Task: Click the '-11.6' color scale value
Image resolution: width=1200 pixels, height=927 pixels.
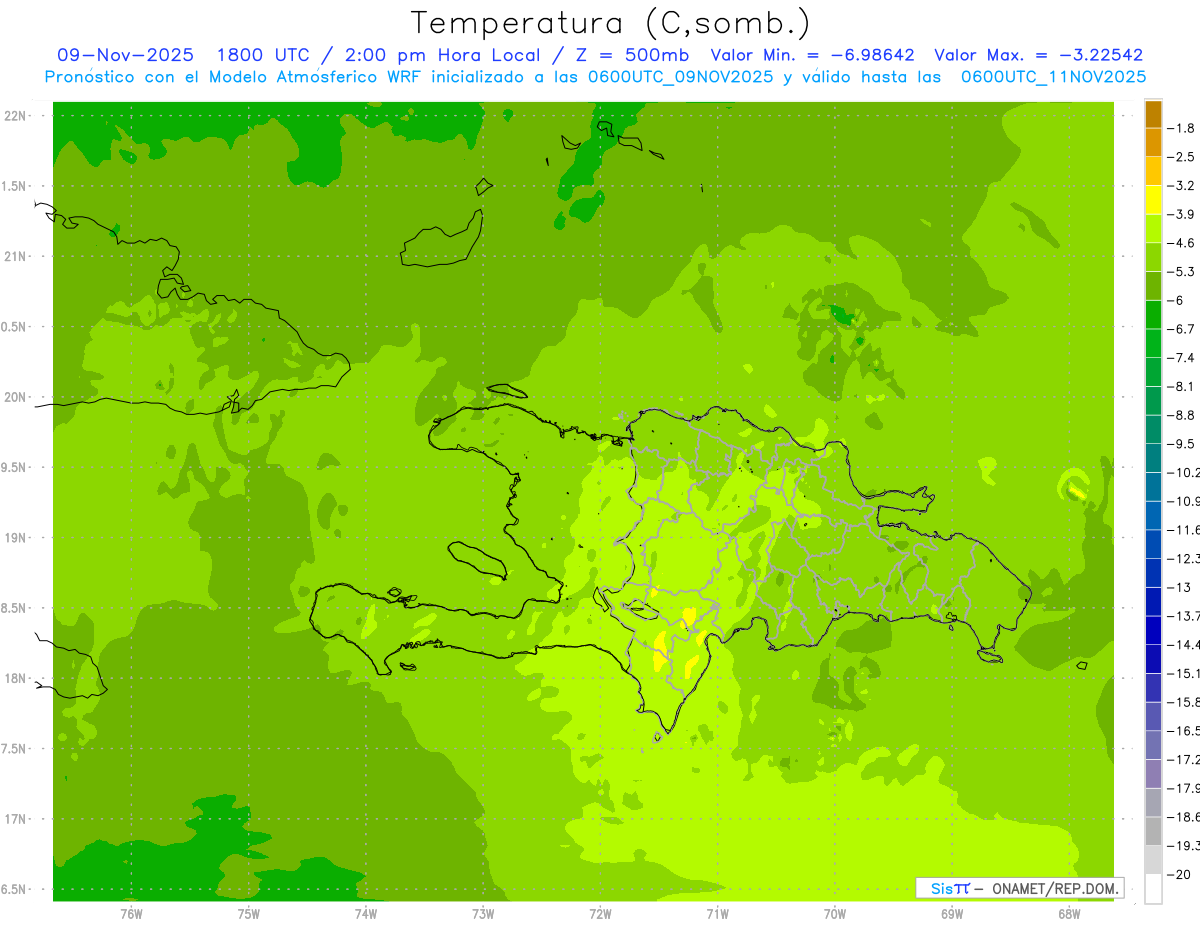Action: coord(1183,530)
